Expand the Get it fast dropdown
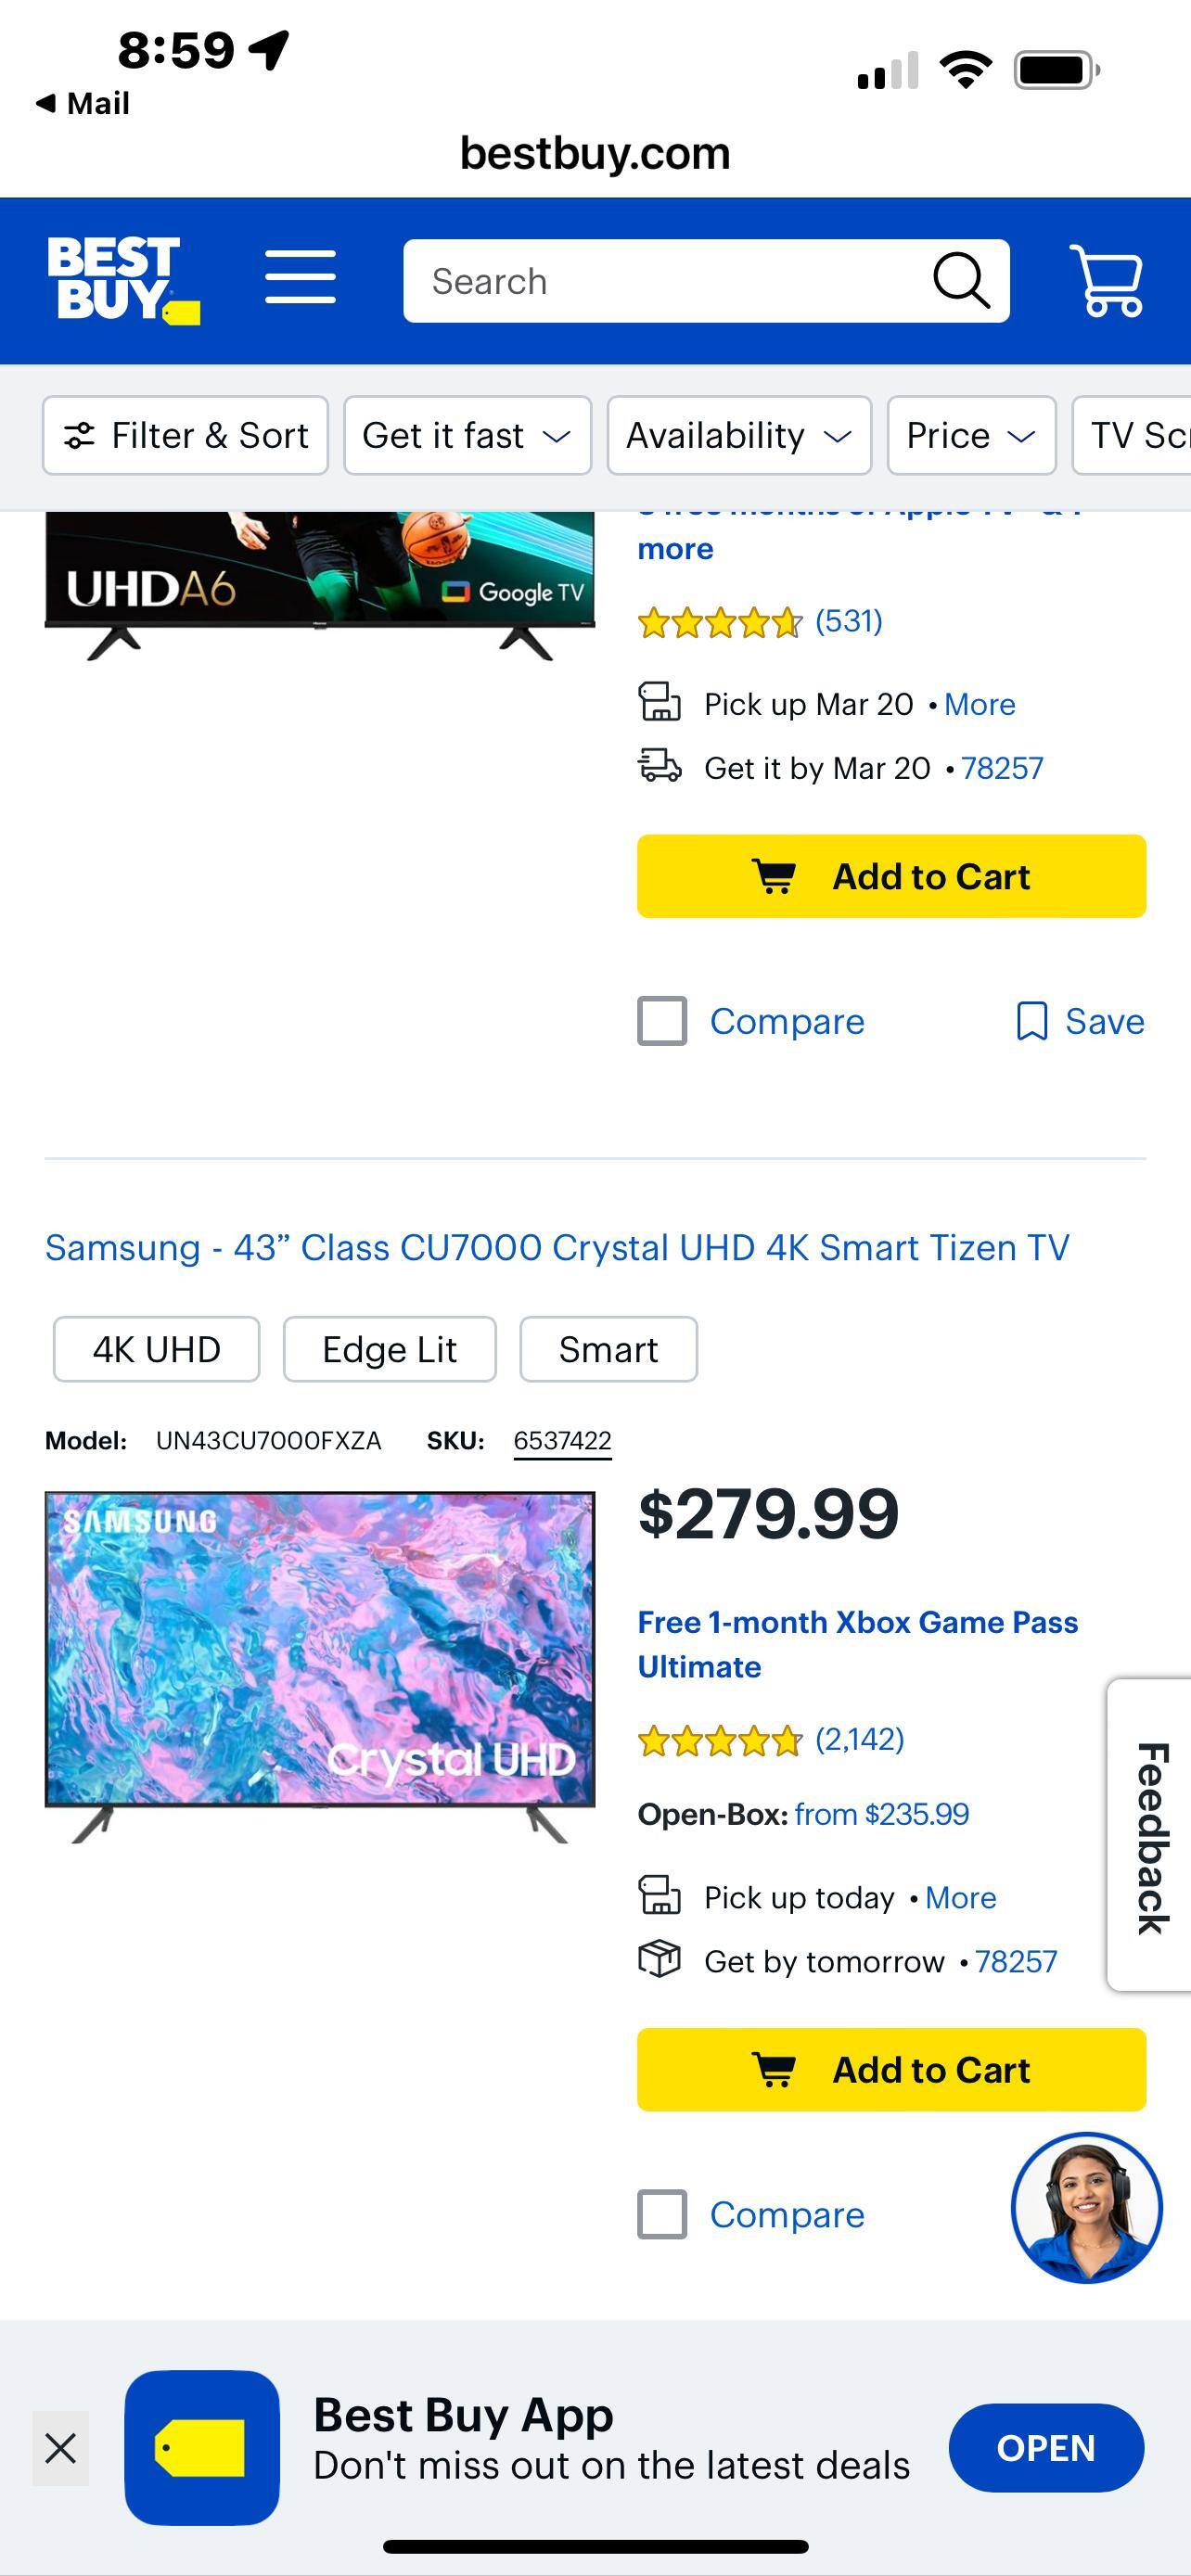The height and width of the screenshot is (2576, 1191). click(467, 436)
